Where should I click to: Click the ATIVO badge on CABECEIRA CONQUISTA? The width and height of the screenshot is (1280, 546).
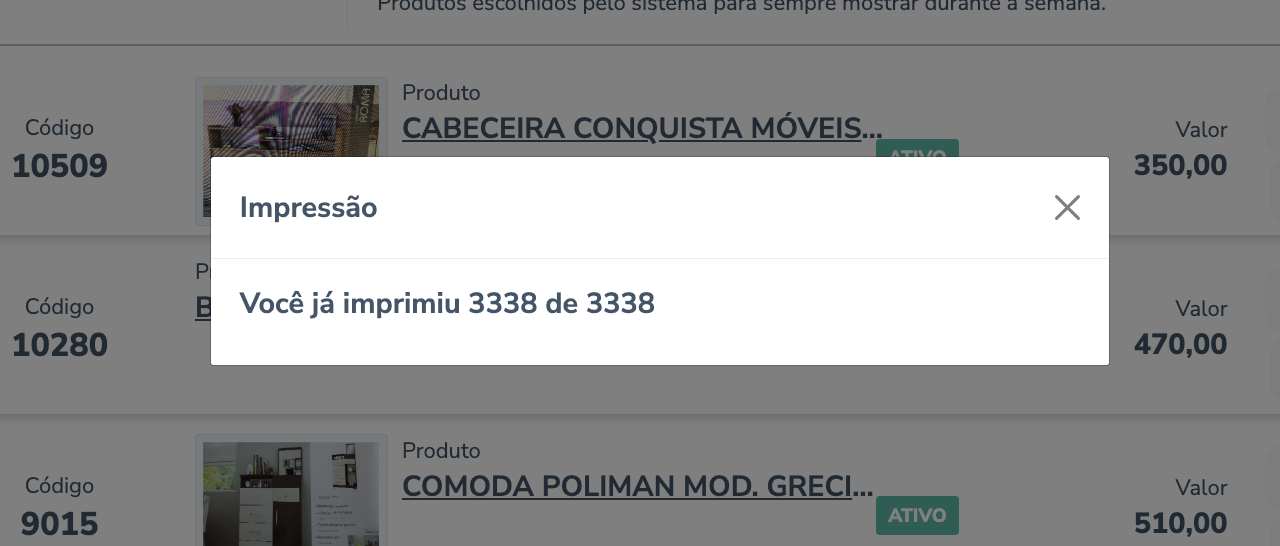pos(917,149)
